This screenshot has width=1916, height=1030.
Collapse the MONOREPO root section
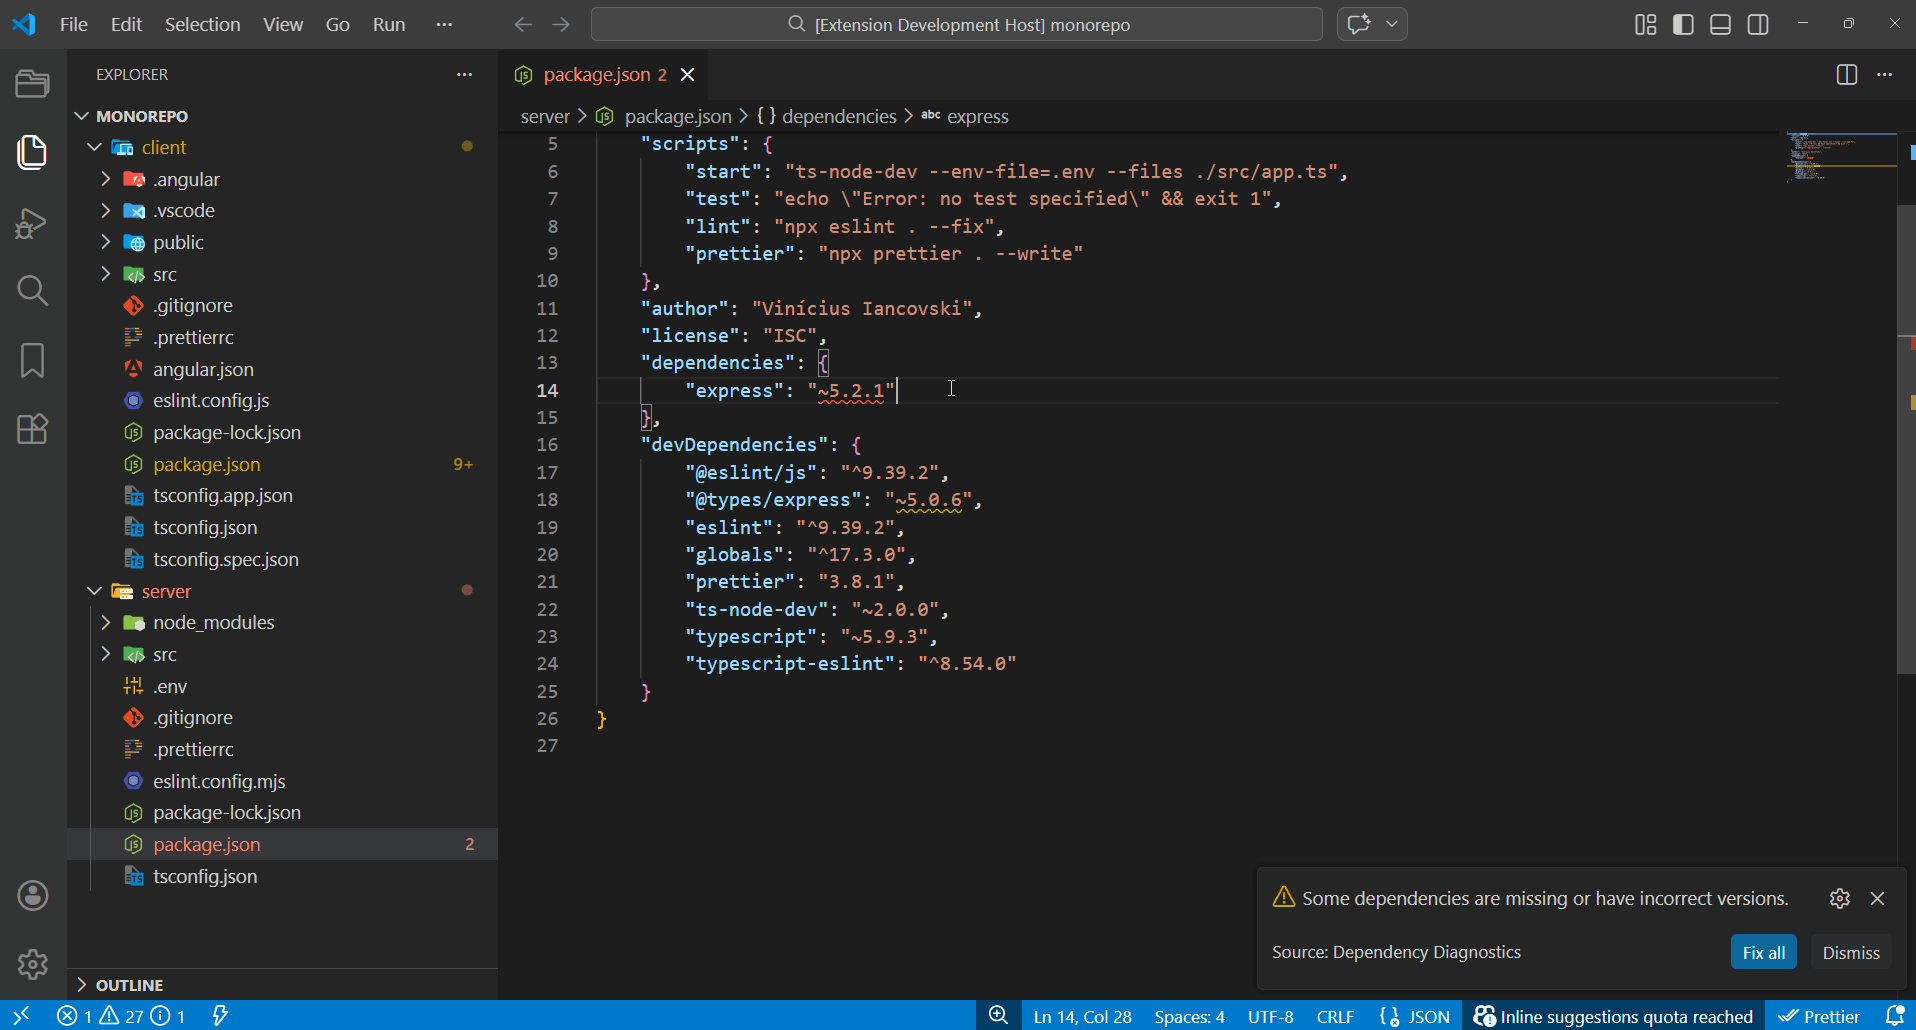tap(81, 116)
